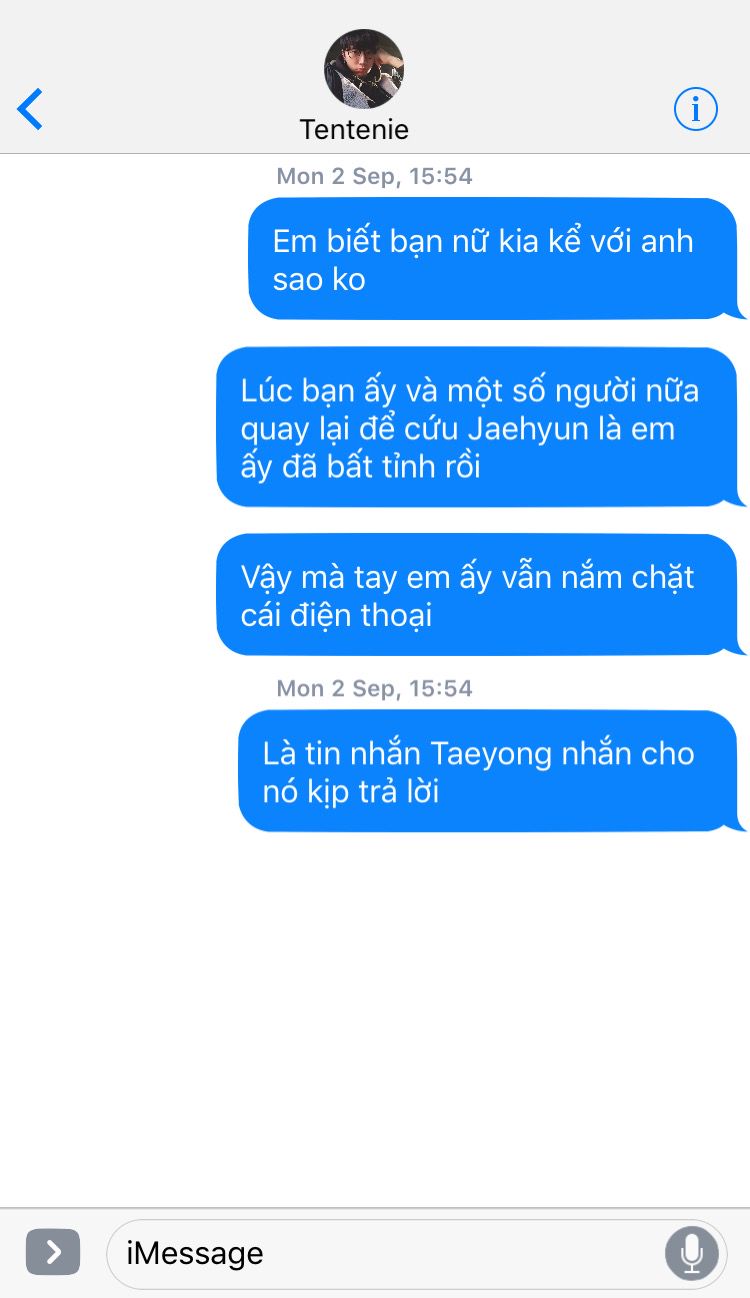Tap message 'Vậy mà tay em ấy'
The height and width of the screenshot is (1298, 750).
point(481,595)
